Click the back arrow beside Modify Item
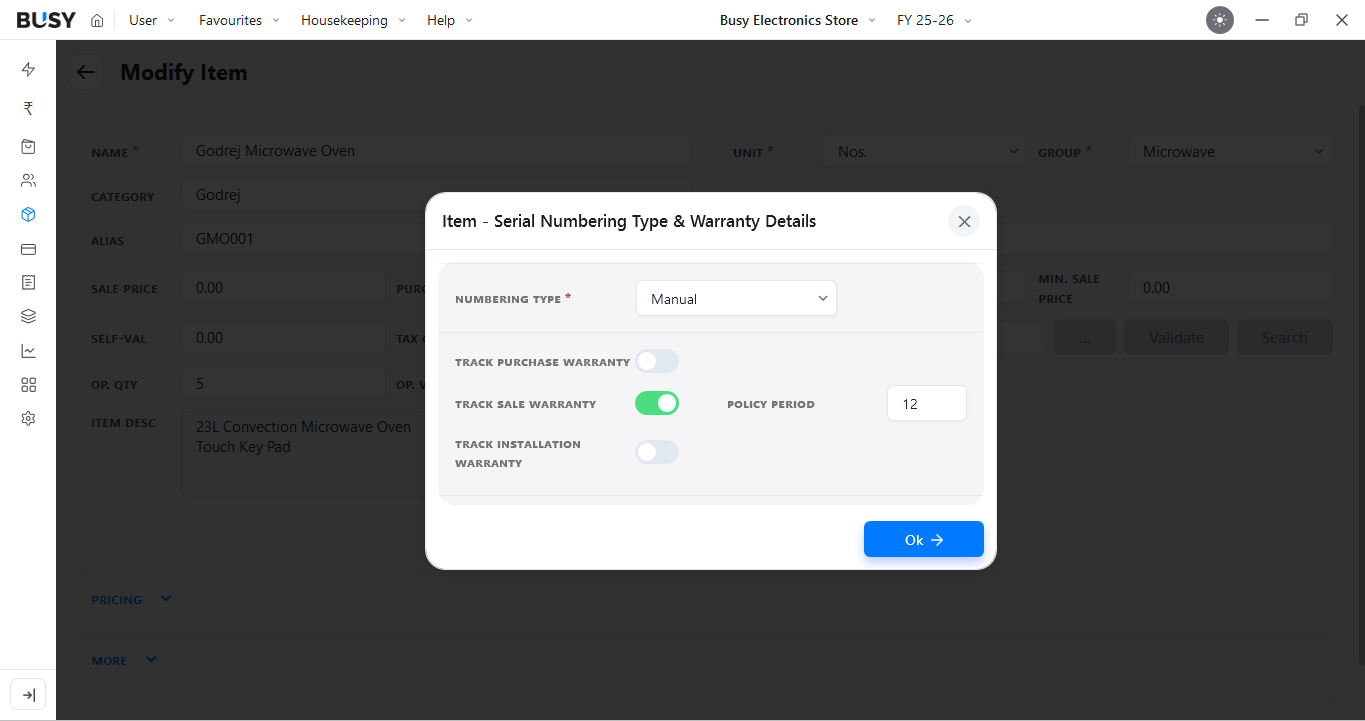 86,72
